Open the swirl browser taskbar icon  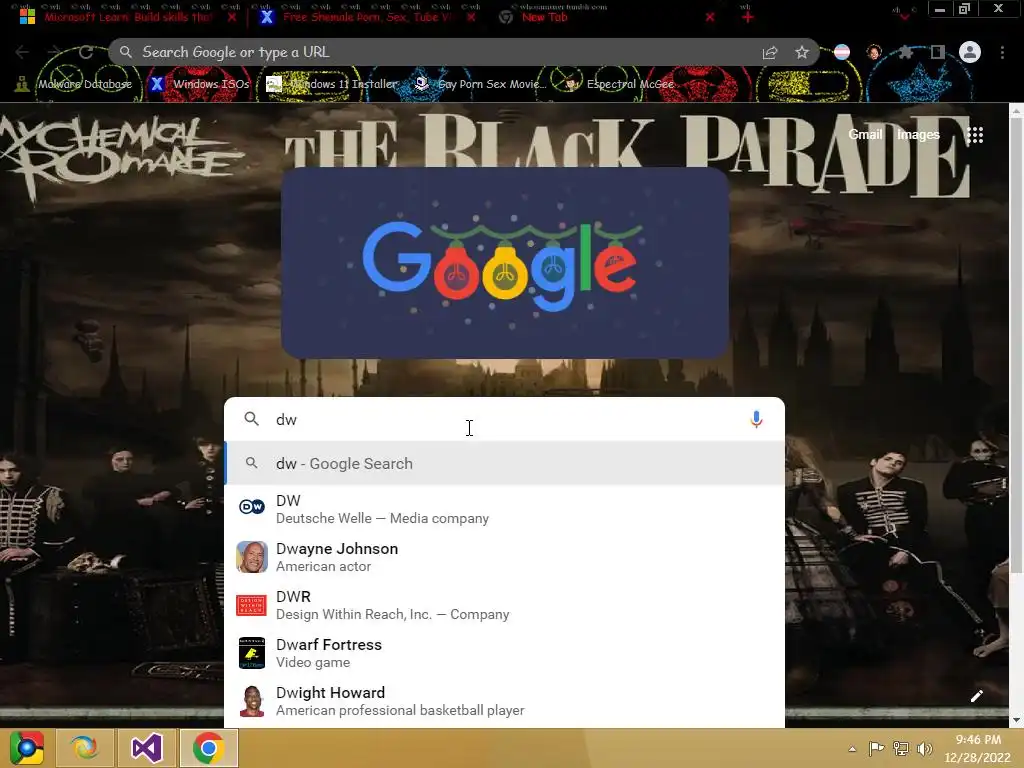[x=86, y=748]
